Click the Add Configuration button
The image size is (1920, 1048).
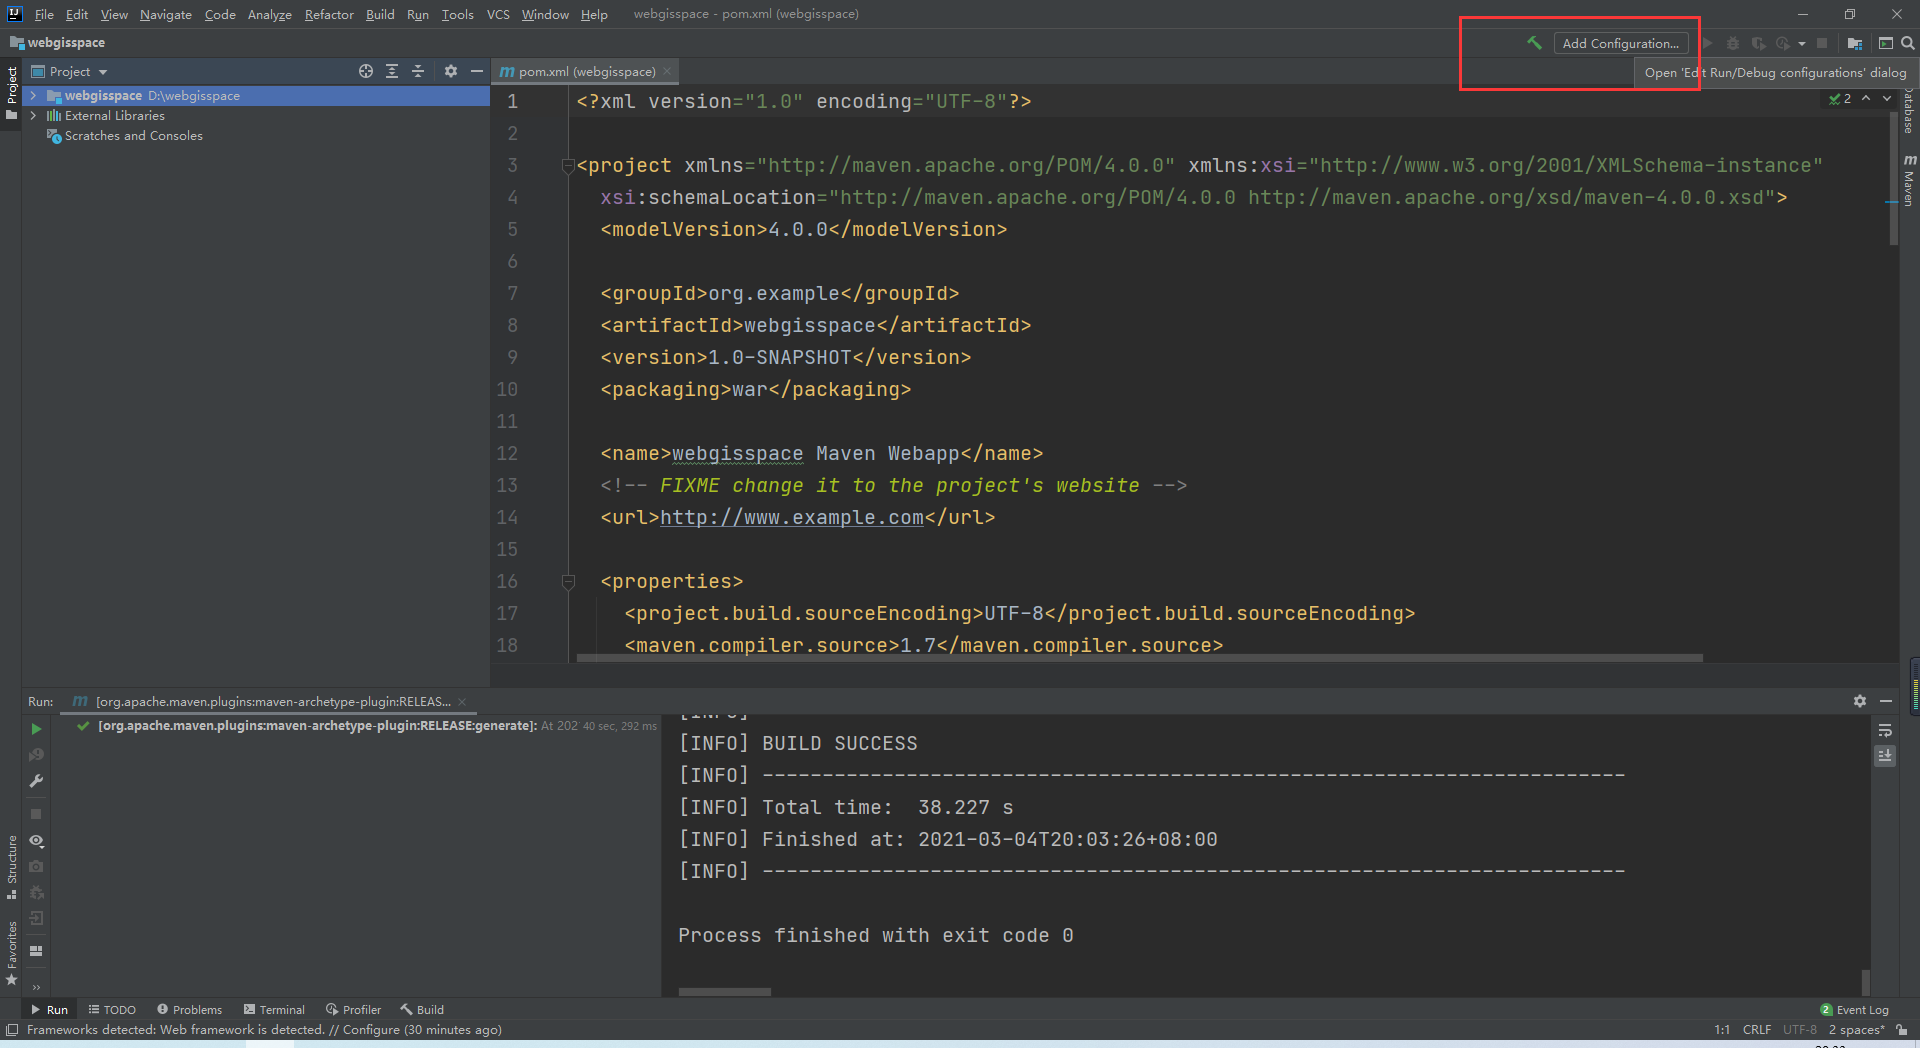coord(1621,43)
